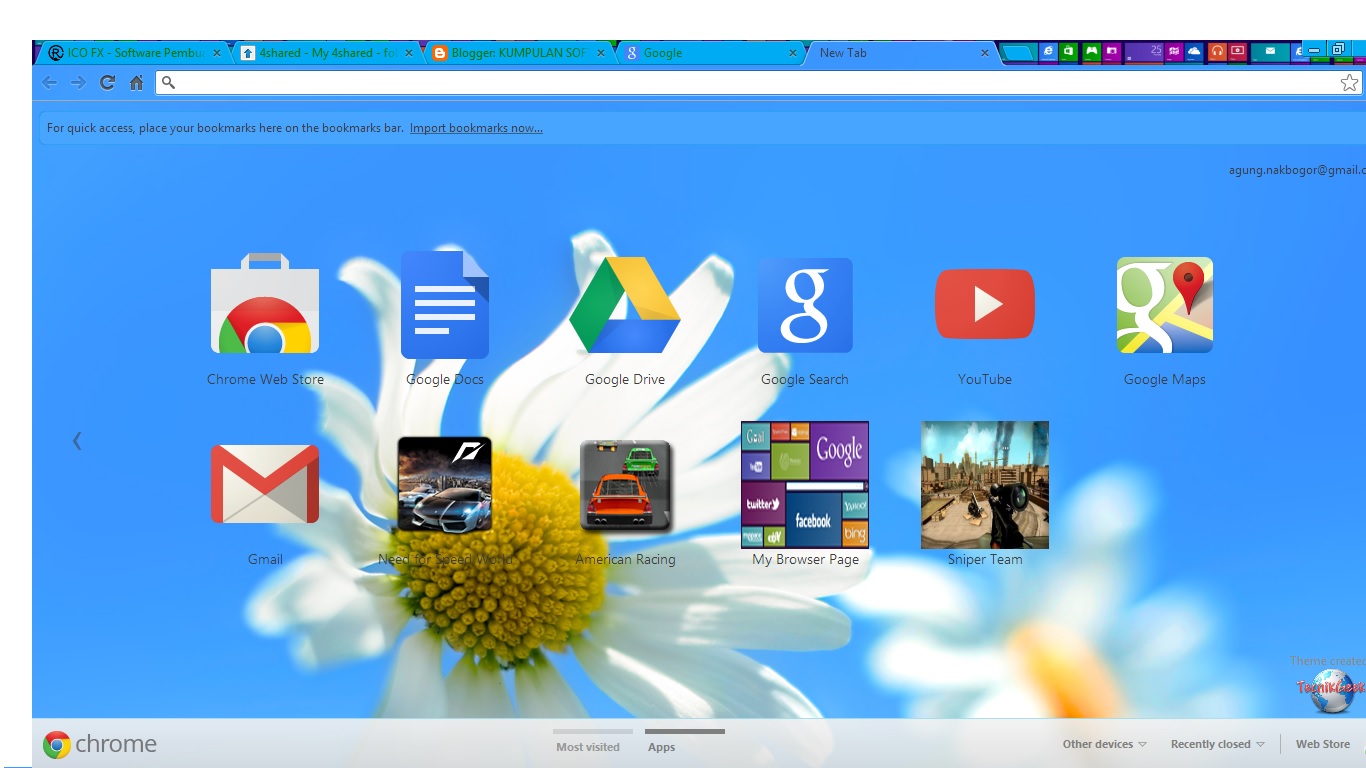
Task: Open a new tab with the button
Action: (x=1018, y=53)
